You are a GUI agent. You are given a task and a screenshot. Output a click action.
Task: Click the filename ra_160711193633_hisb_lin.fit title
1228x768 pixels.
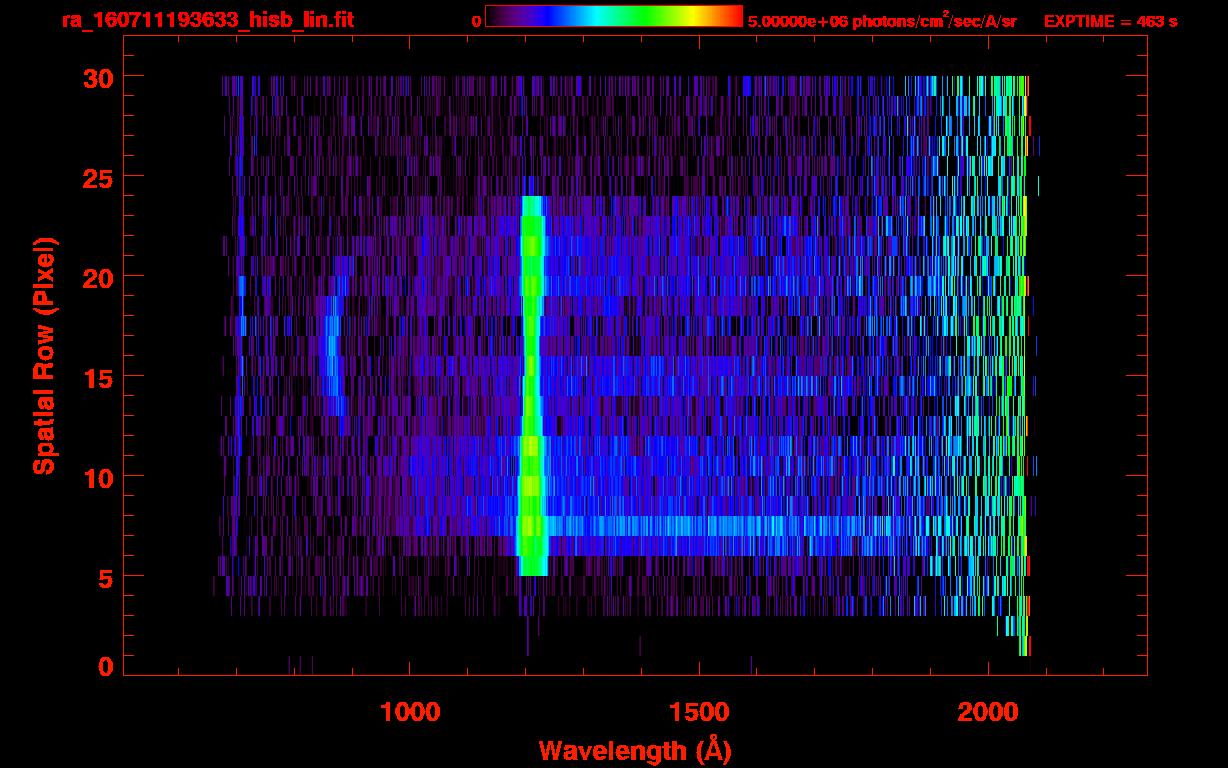click(207, 20)
